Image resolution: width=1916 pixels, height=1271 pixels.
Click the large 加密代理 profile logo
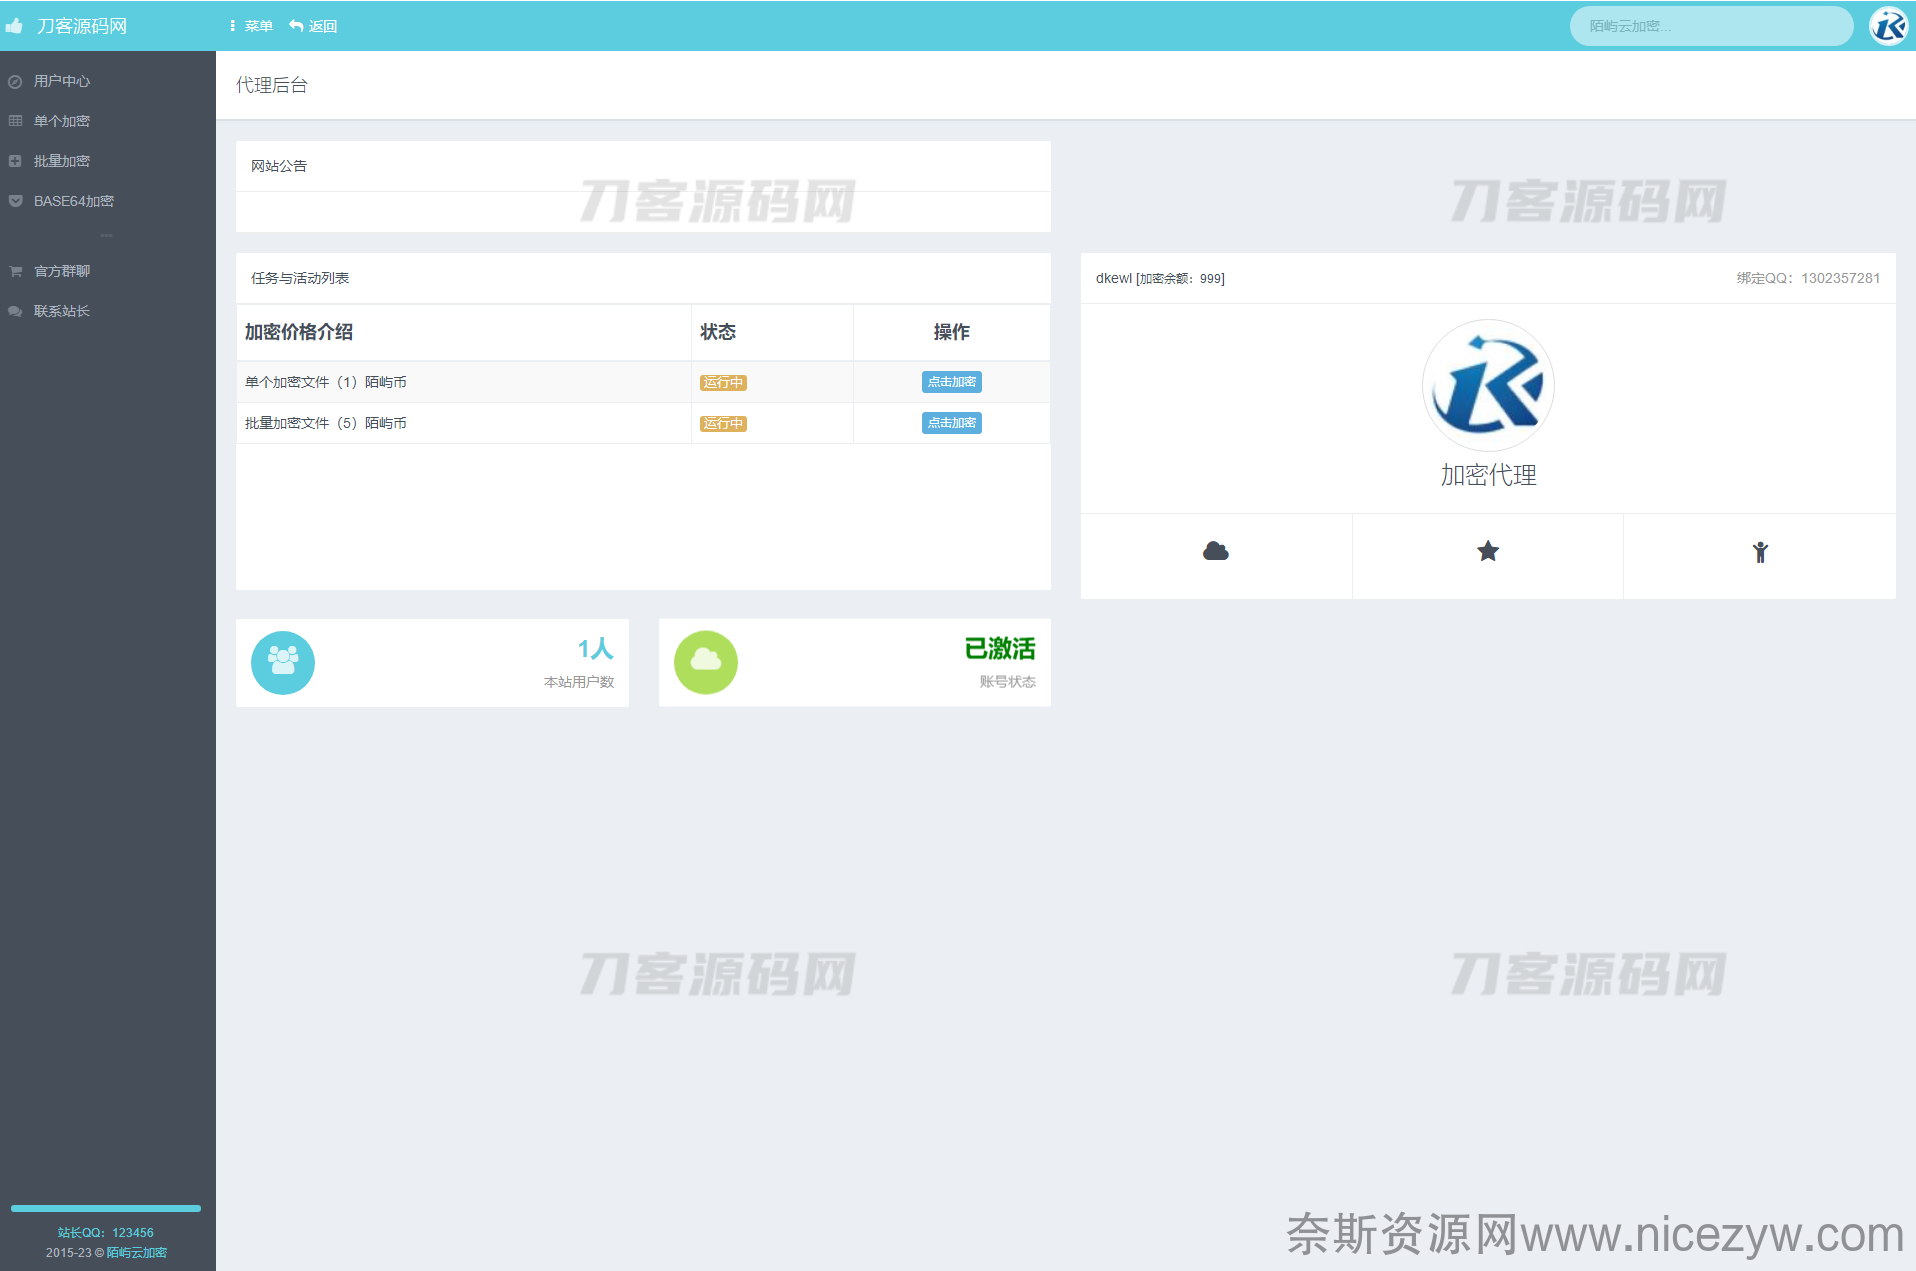point(1488,385)
